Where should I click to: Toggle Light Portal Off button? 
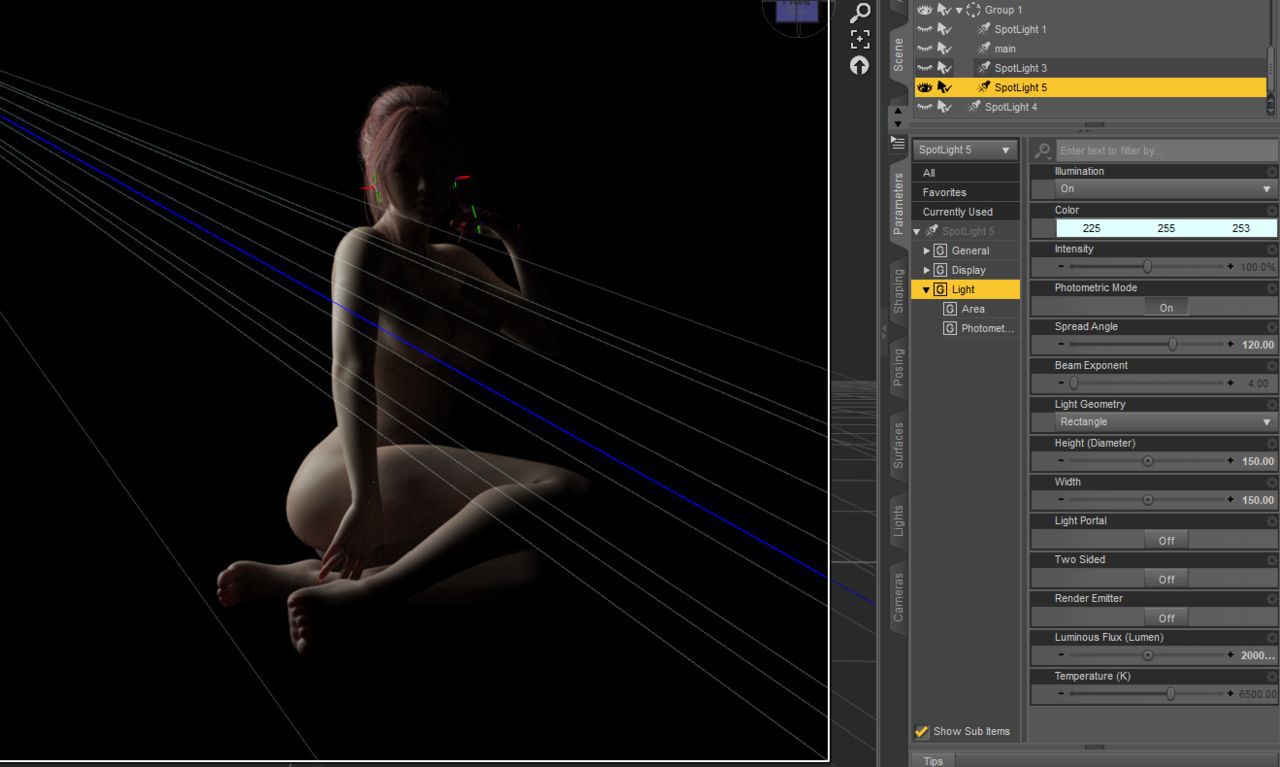click(1166, 540)
